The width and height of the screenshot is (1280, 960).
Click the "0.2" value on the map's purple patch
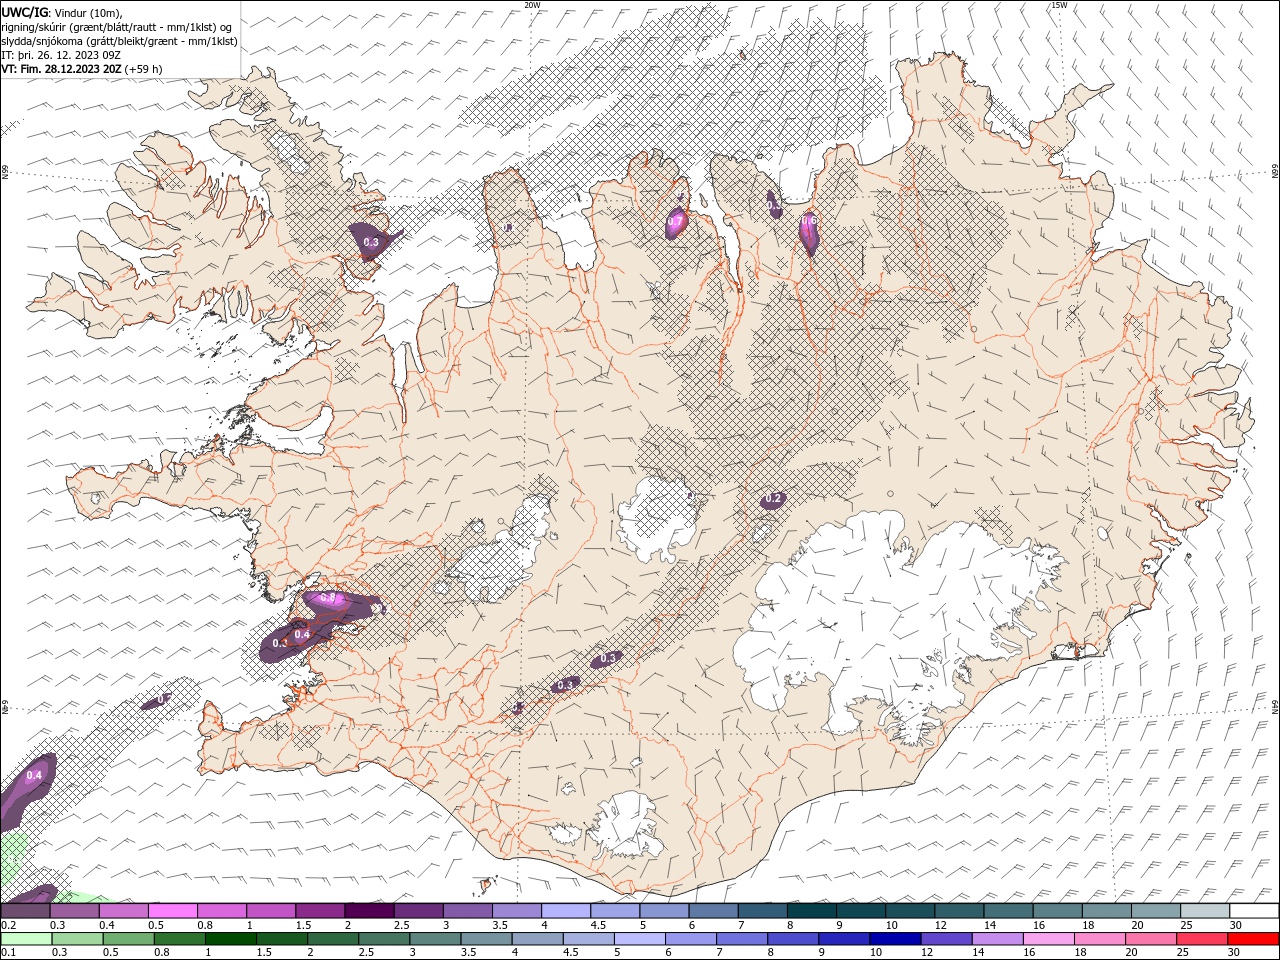tap(773, 498)
